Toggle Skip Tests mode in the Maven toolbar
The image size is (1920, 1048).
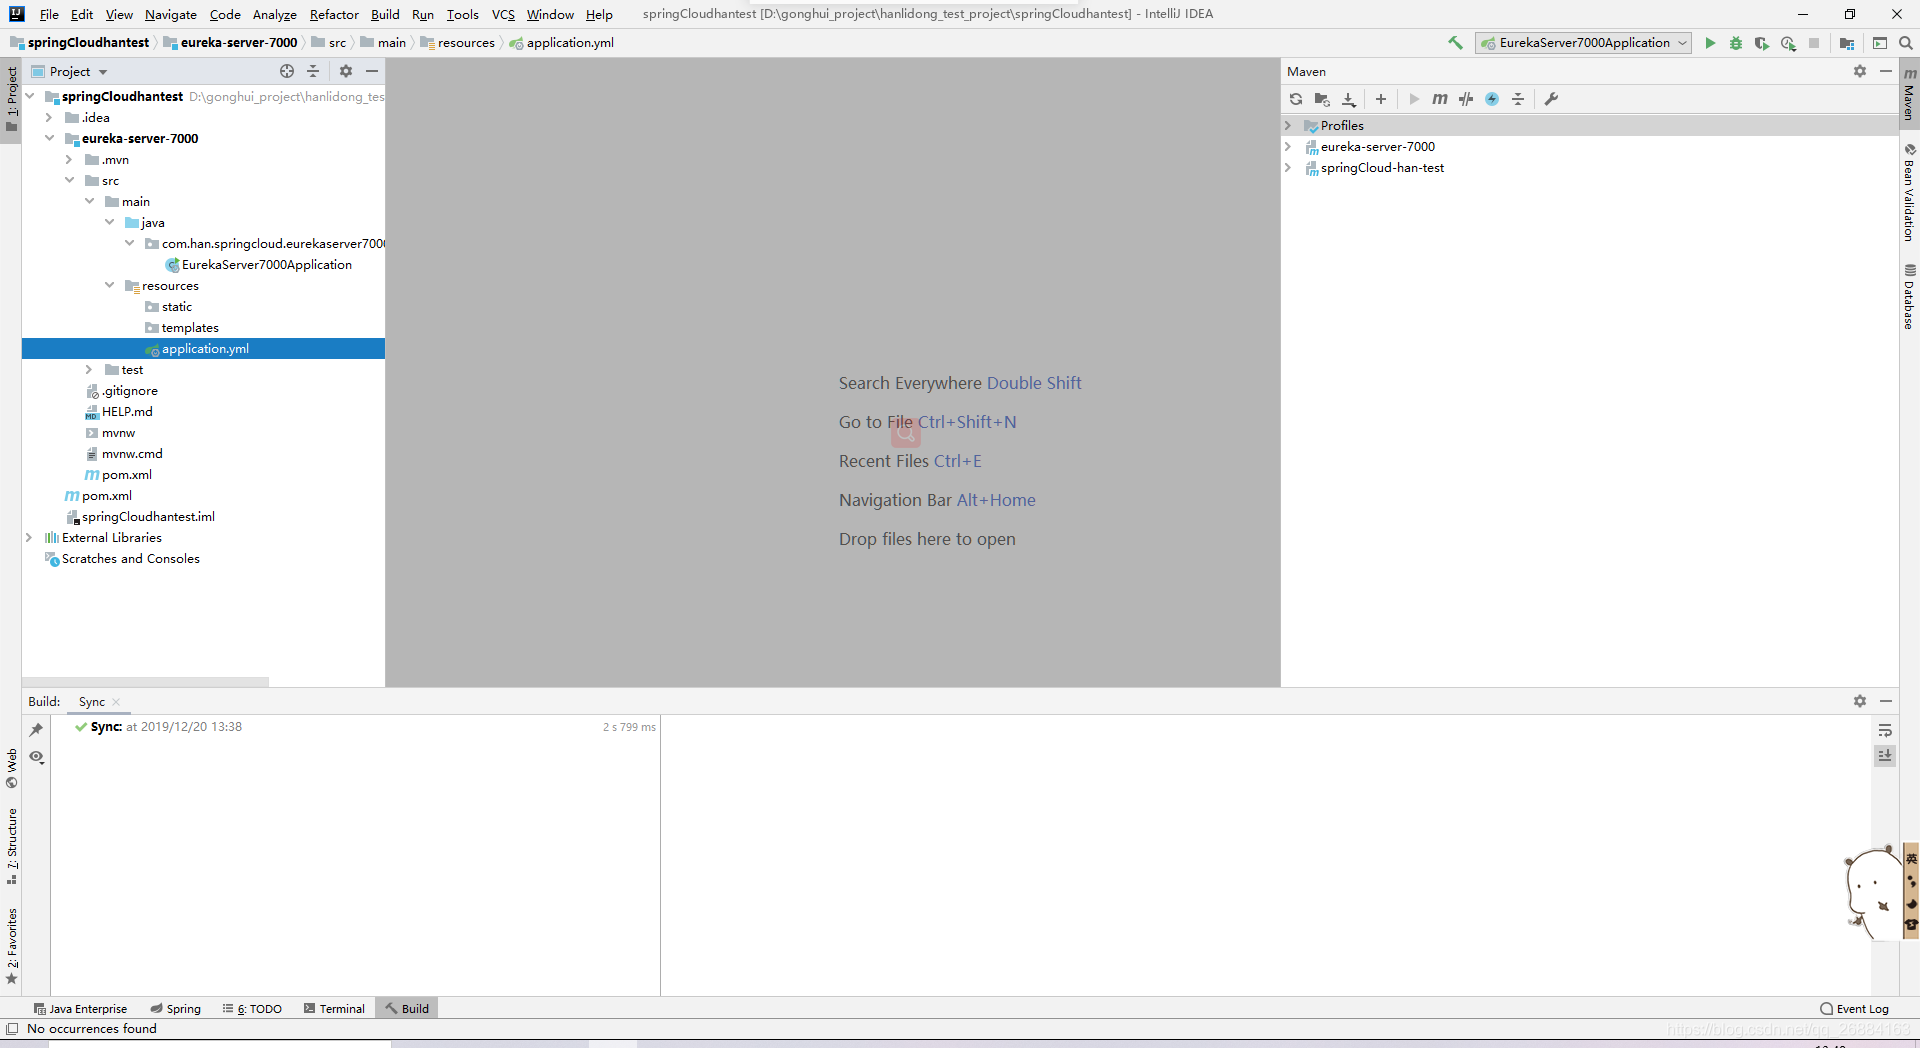(x=1466, y=99)
